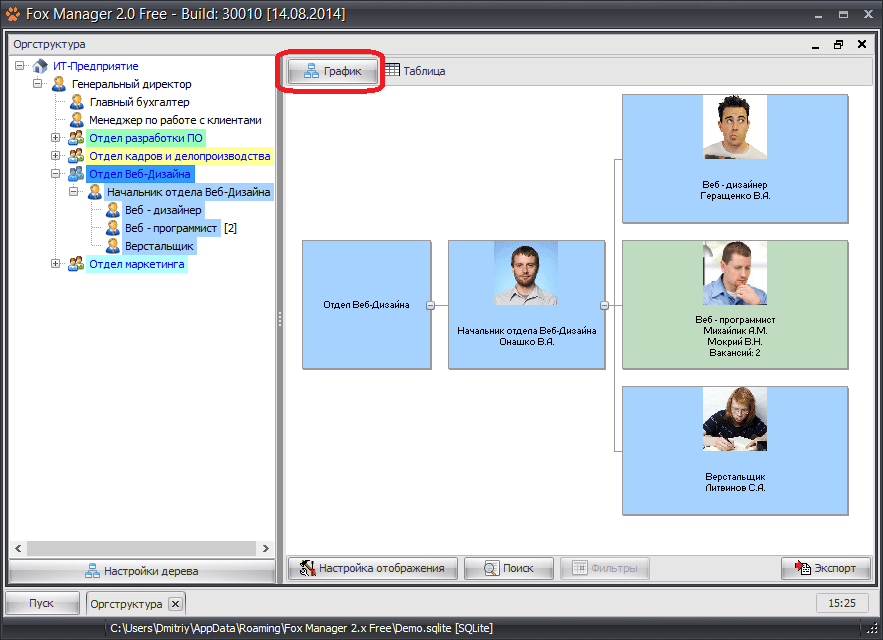Click right arrow of tree horizontal scrollbar
The height and width of the screenshot is (640, 883).
(266, 548)
